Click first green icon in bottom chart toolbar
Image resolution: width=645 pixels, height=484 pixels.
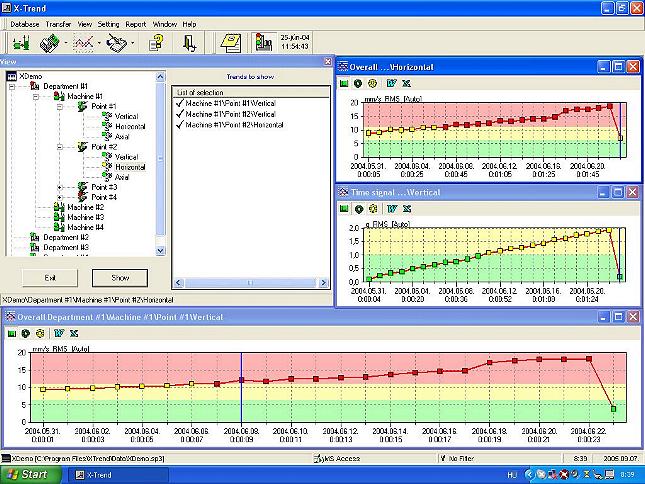11,333
